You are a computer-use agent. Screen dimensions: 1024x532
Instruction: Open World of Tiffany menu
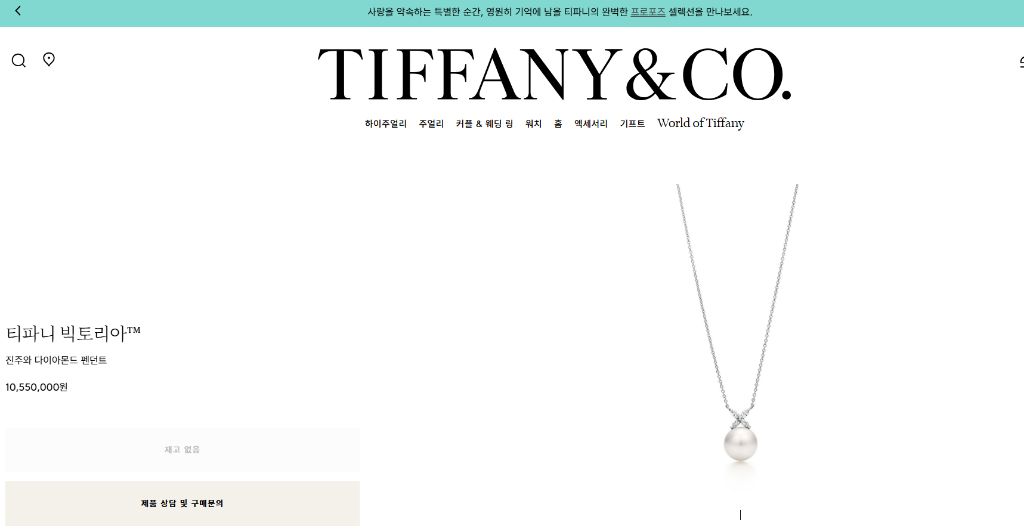pos(701,123)
